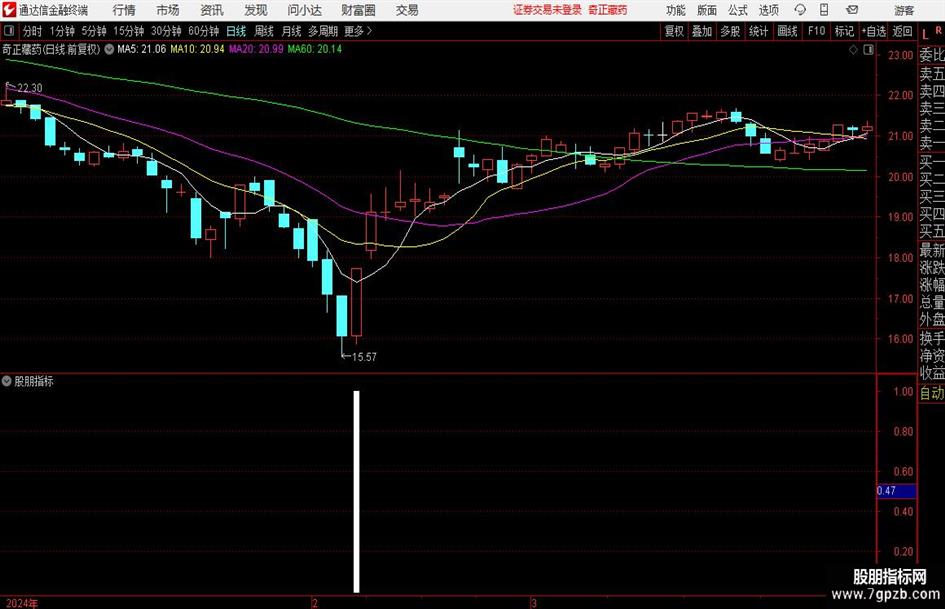Click the month 2 marker on time axis

pos(315,602)
